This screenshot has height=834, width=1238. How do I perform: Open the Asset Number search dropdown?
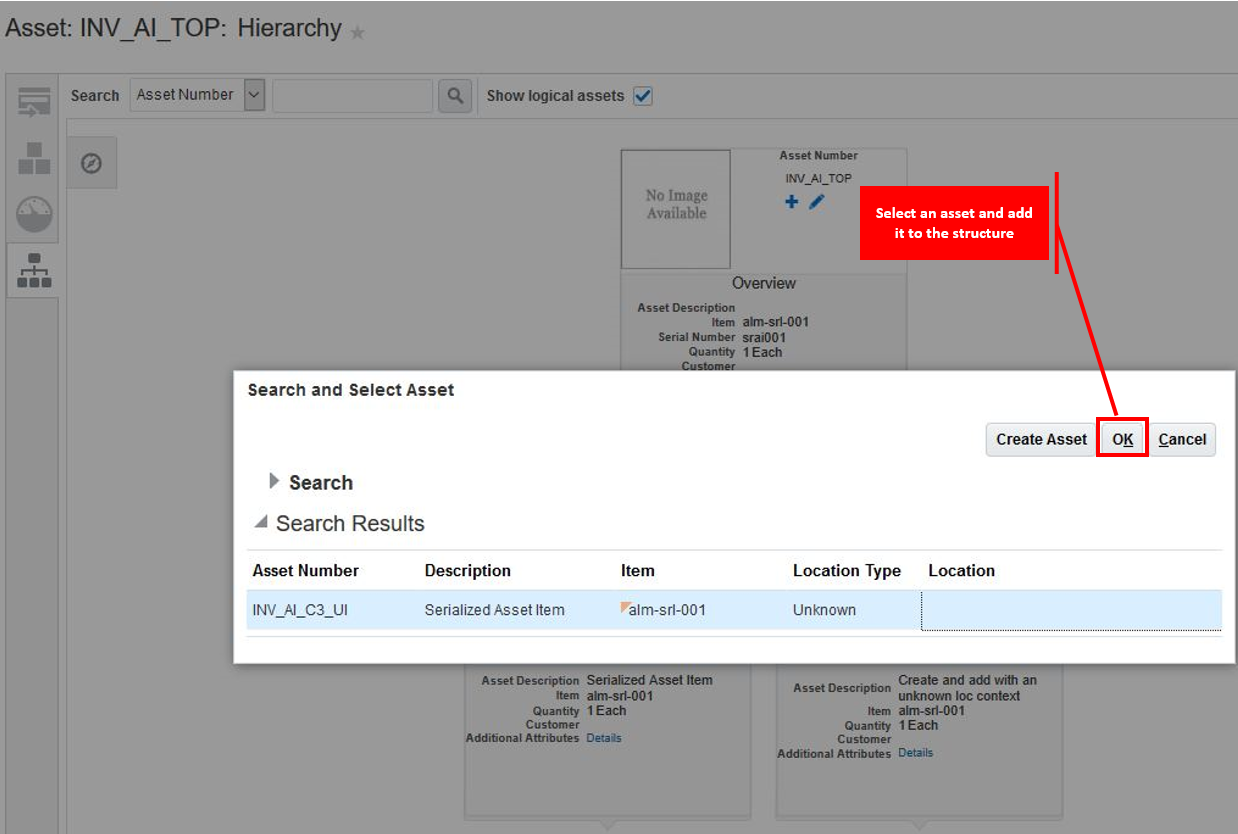(x=254, y=96)
